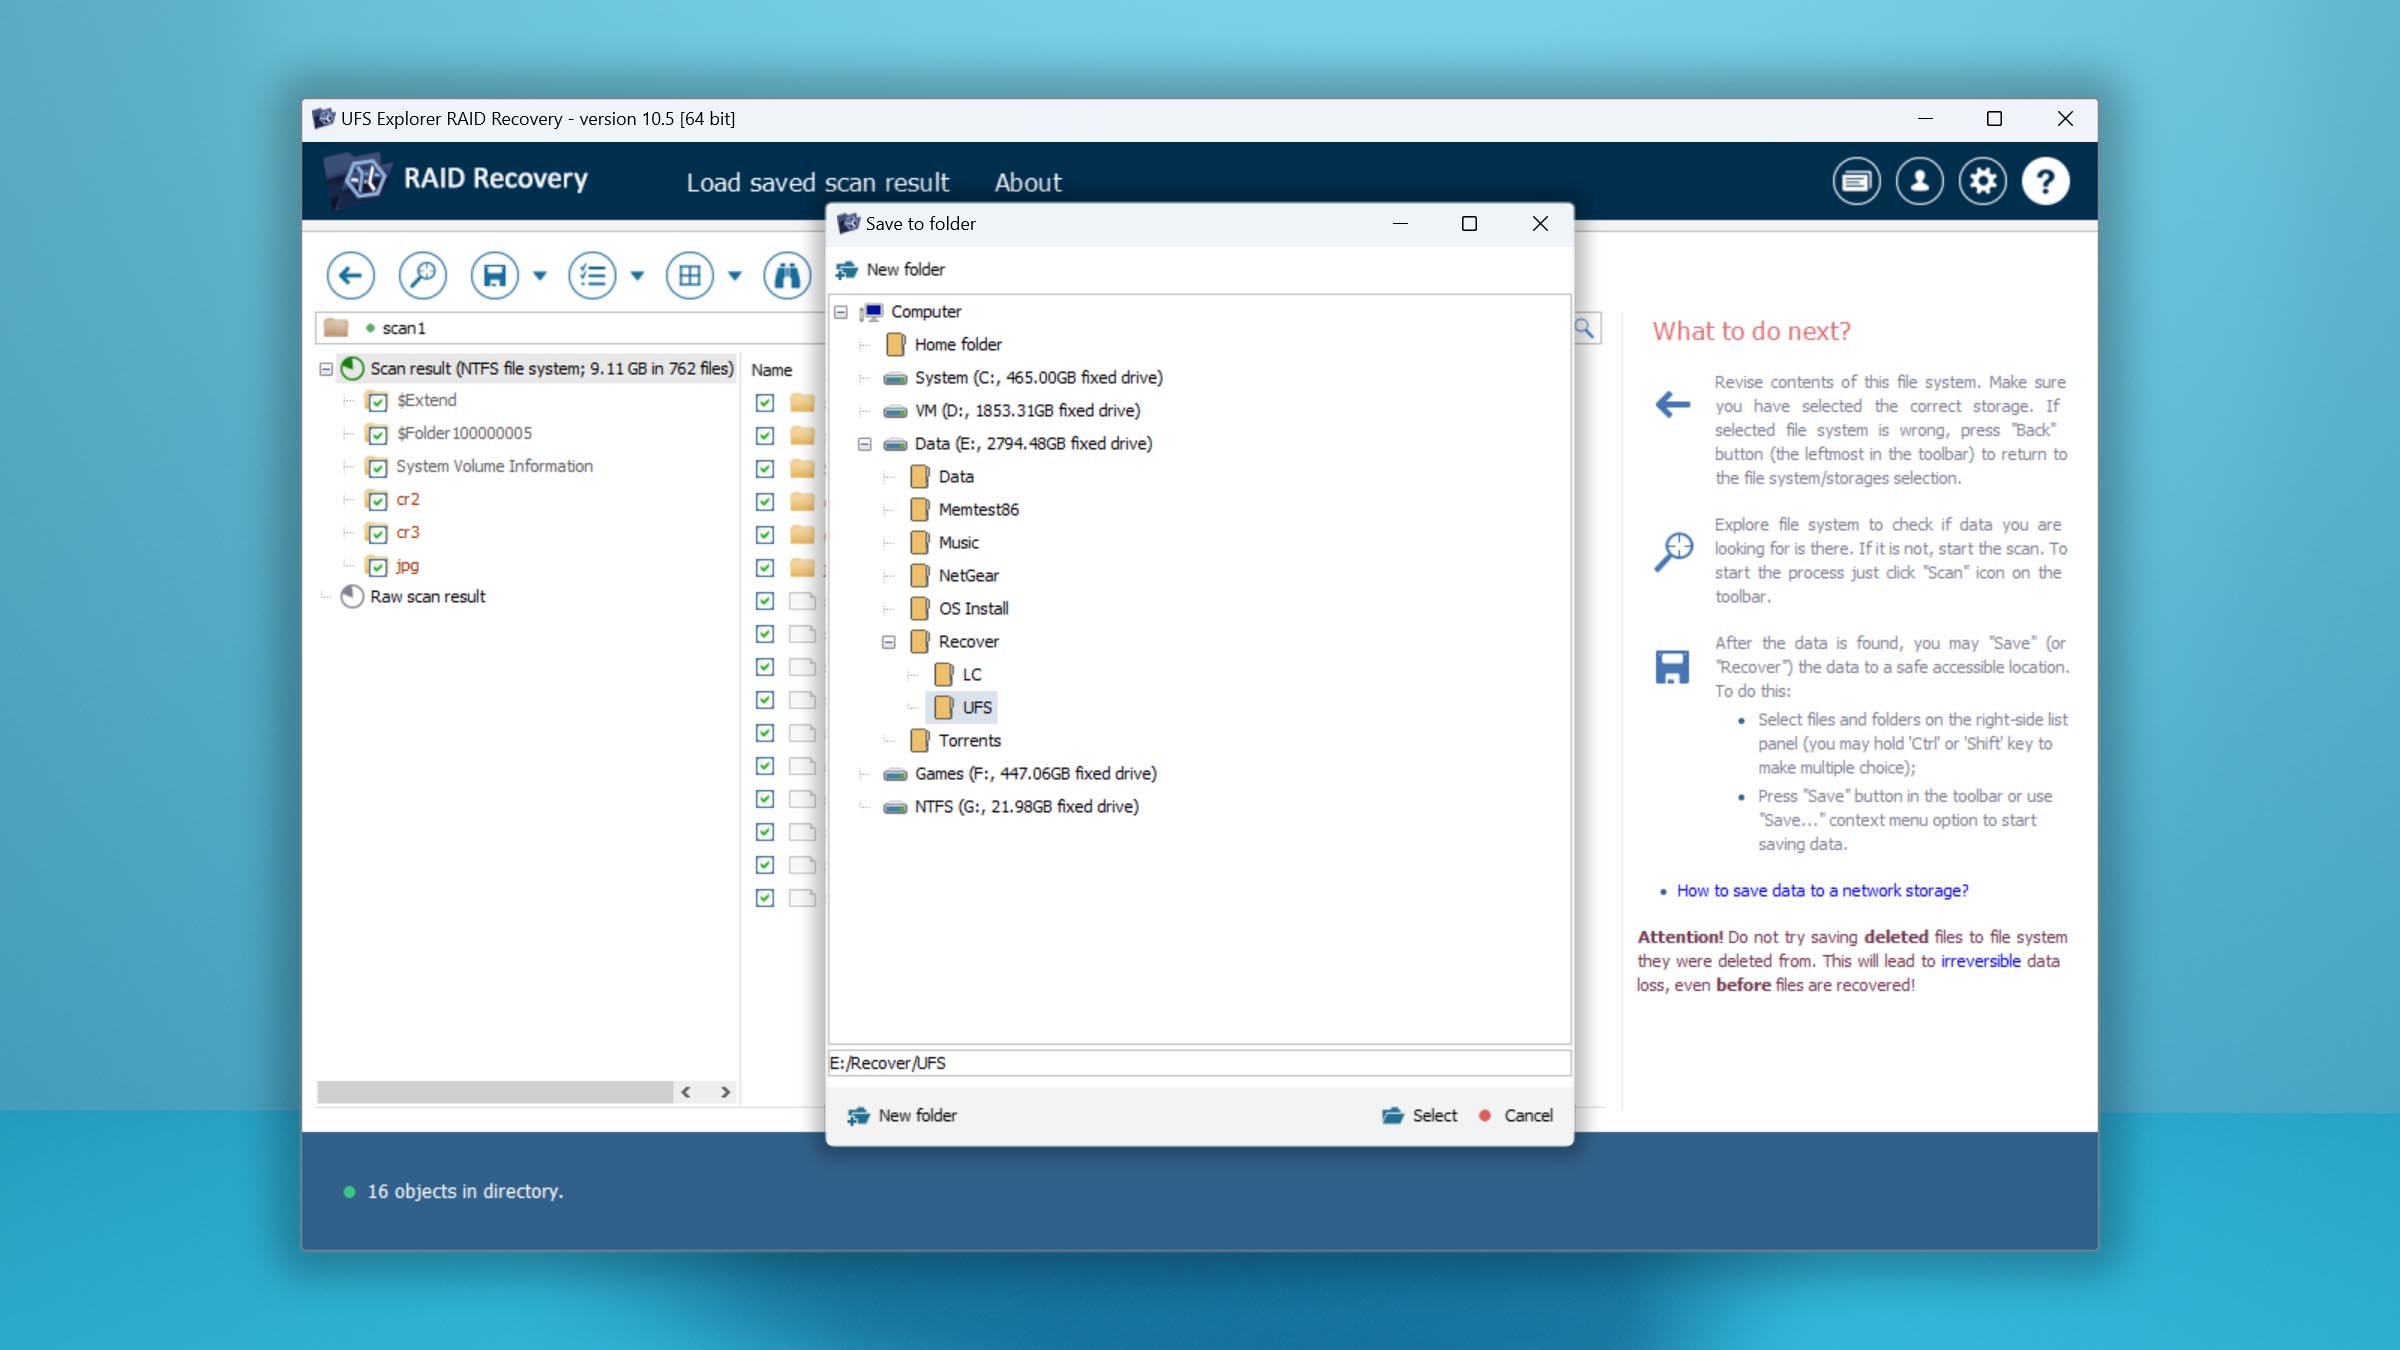
Task: Click the Save floppy disk toolbar icon
Action: [495, 275]
